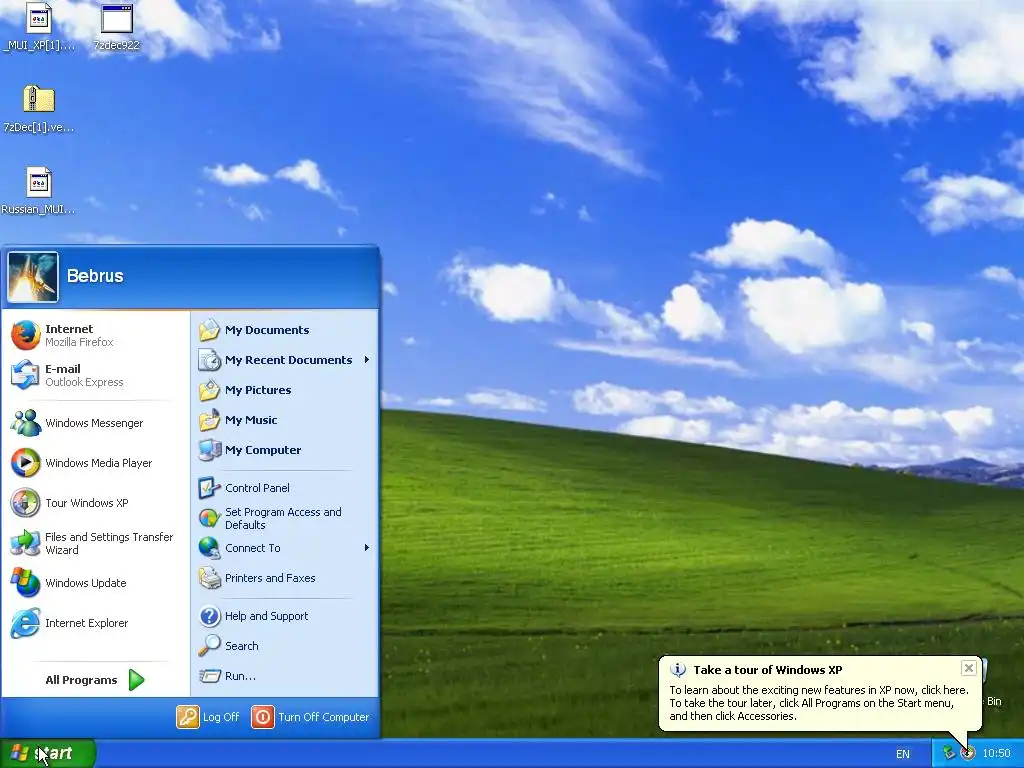1024x768 pixels.
Task: Click the Start button
Action: (48, 753)
